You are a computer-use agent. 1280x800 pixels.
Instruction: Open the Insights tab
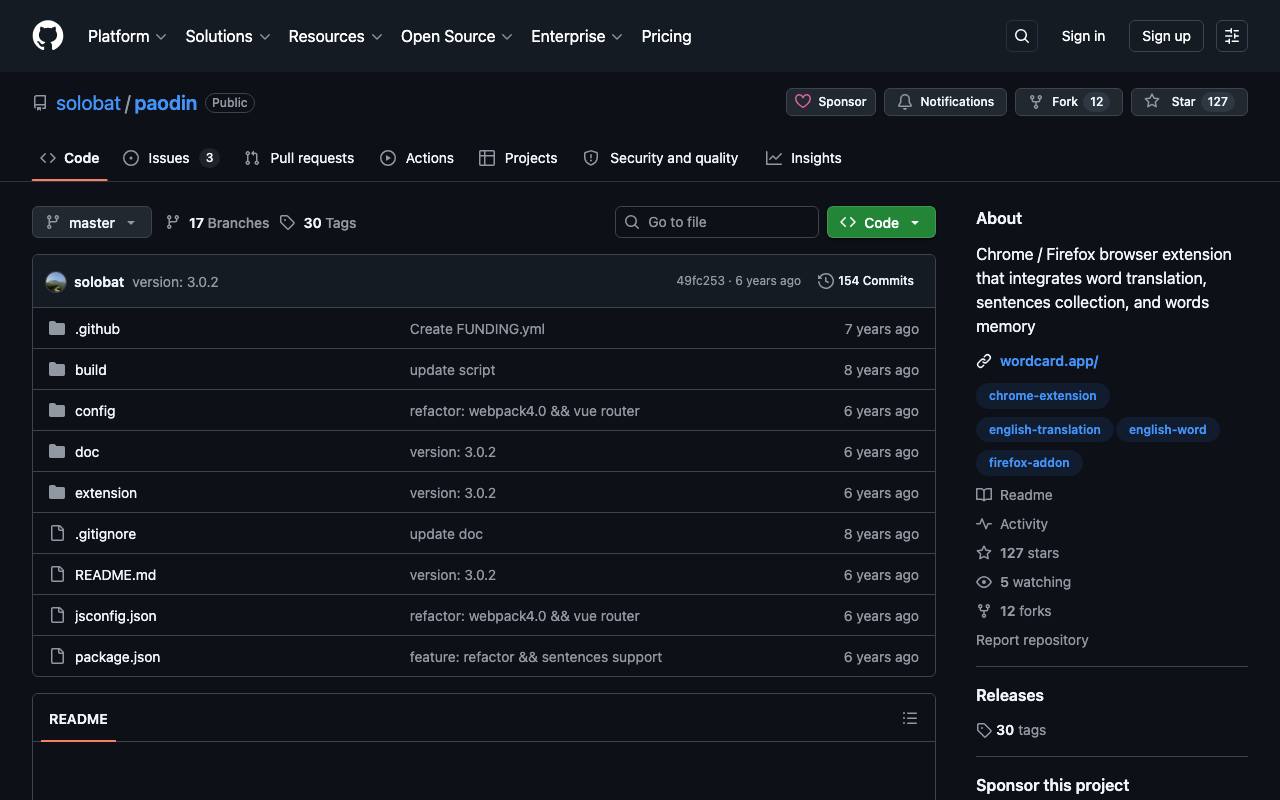pos(804,158)
